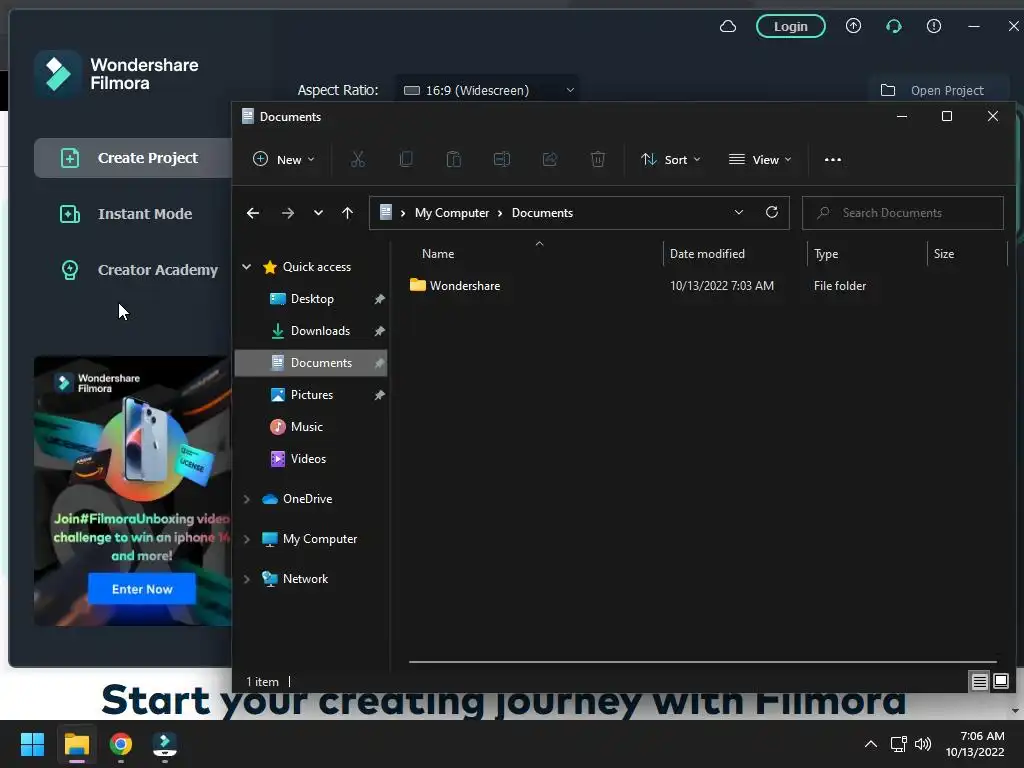Open Google Chrome from the taskbar
Viewport: 1024px width, 768px height.
(120, 744)
